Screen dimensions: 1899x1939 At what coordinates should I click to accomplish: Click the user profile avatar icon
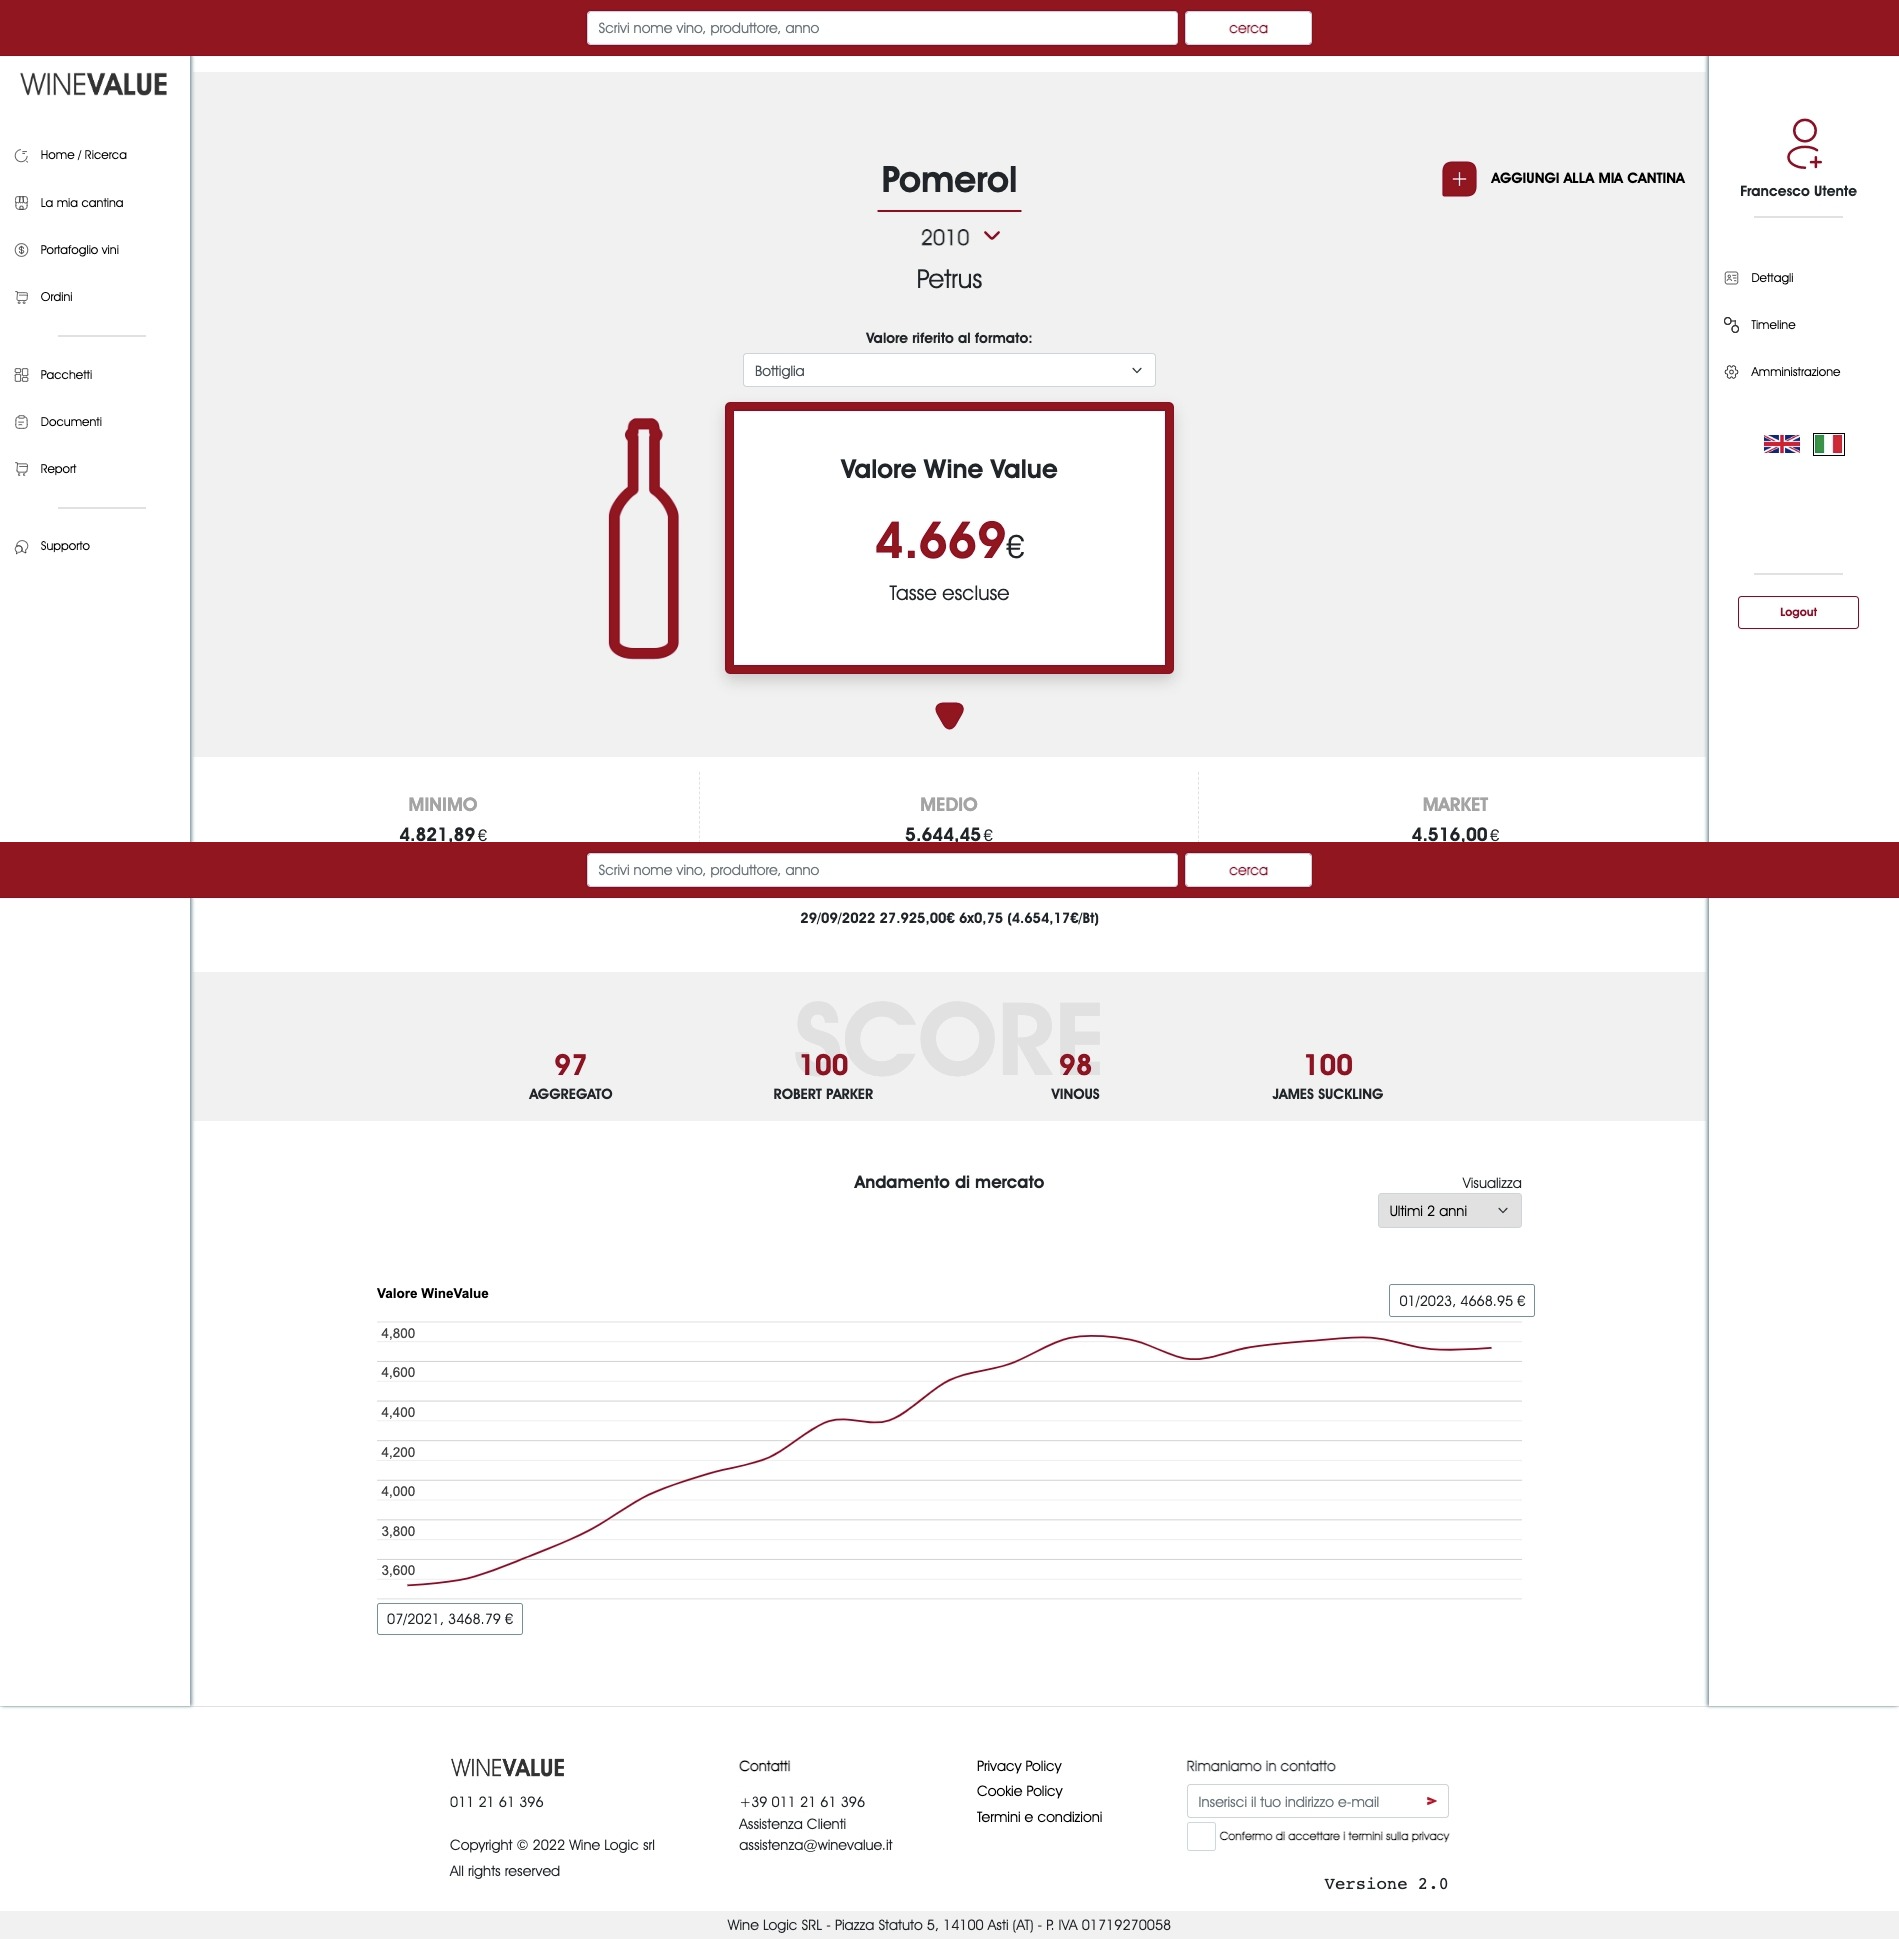point(1804,144)
